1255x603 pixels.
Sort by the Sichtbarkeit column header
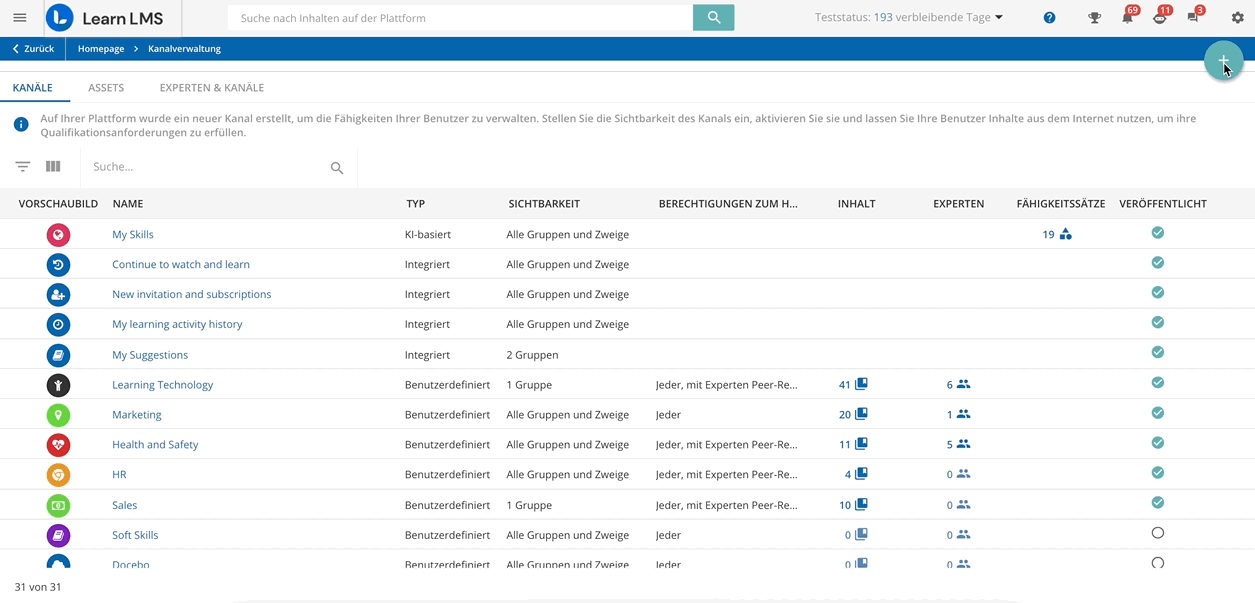[544, 204]
